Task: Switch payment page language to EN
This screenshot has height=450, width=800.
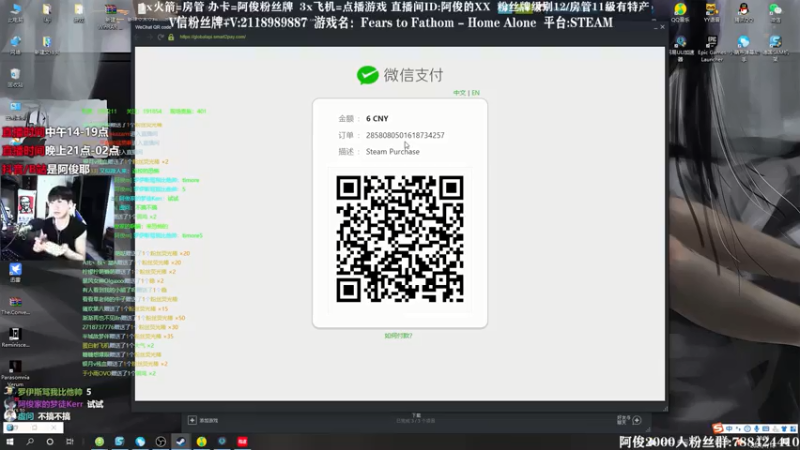Action: click(x=476, y=93)
